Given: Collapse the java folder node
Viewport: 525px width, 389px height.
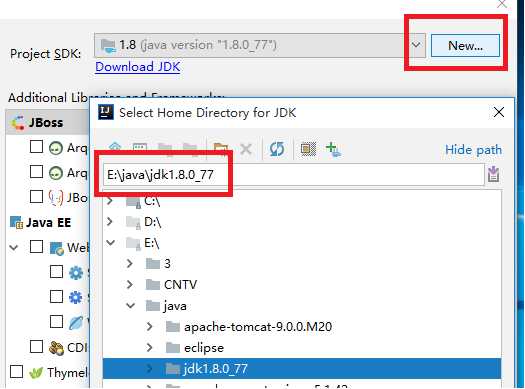Looking at the screenshot, I should point(131,305).
